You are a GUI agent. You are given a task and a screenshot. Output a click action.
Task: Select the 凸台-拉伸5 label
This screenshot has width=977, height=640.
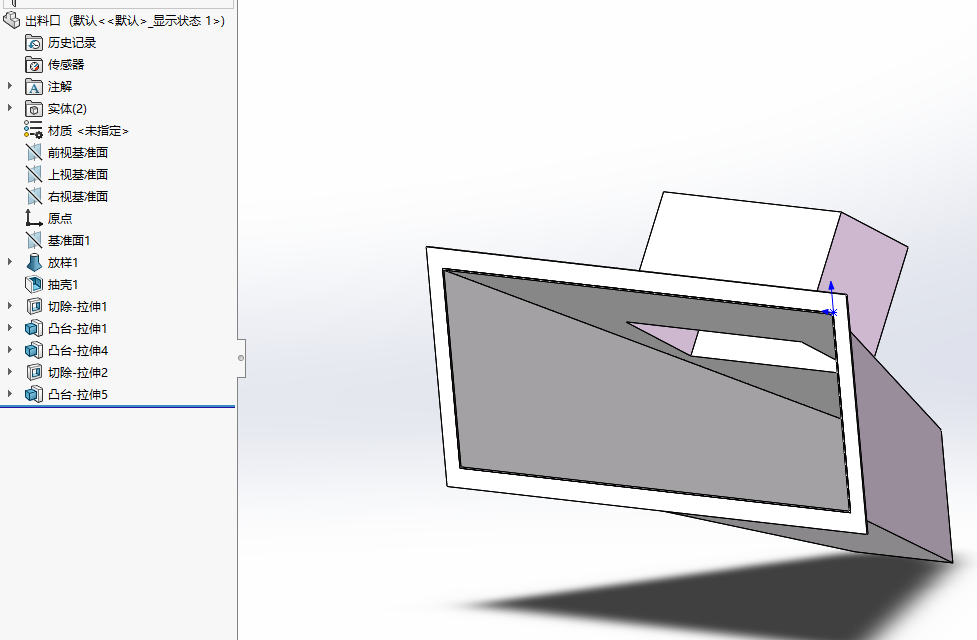pyautogui.click(x=78, y=394)
